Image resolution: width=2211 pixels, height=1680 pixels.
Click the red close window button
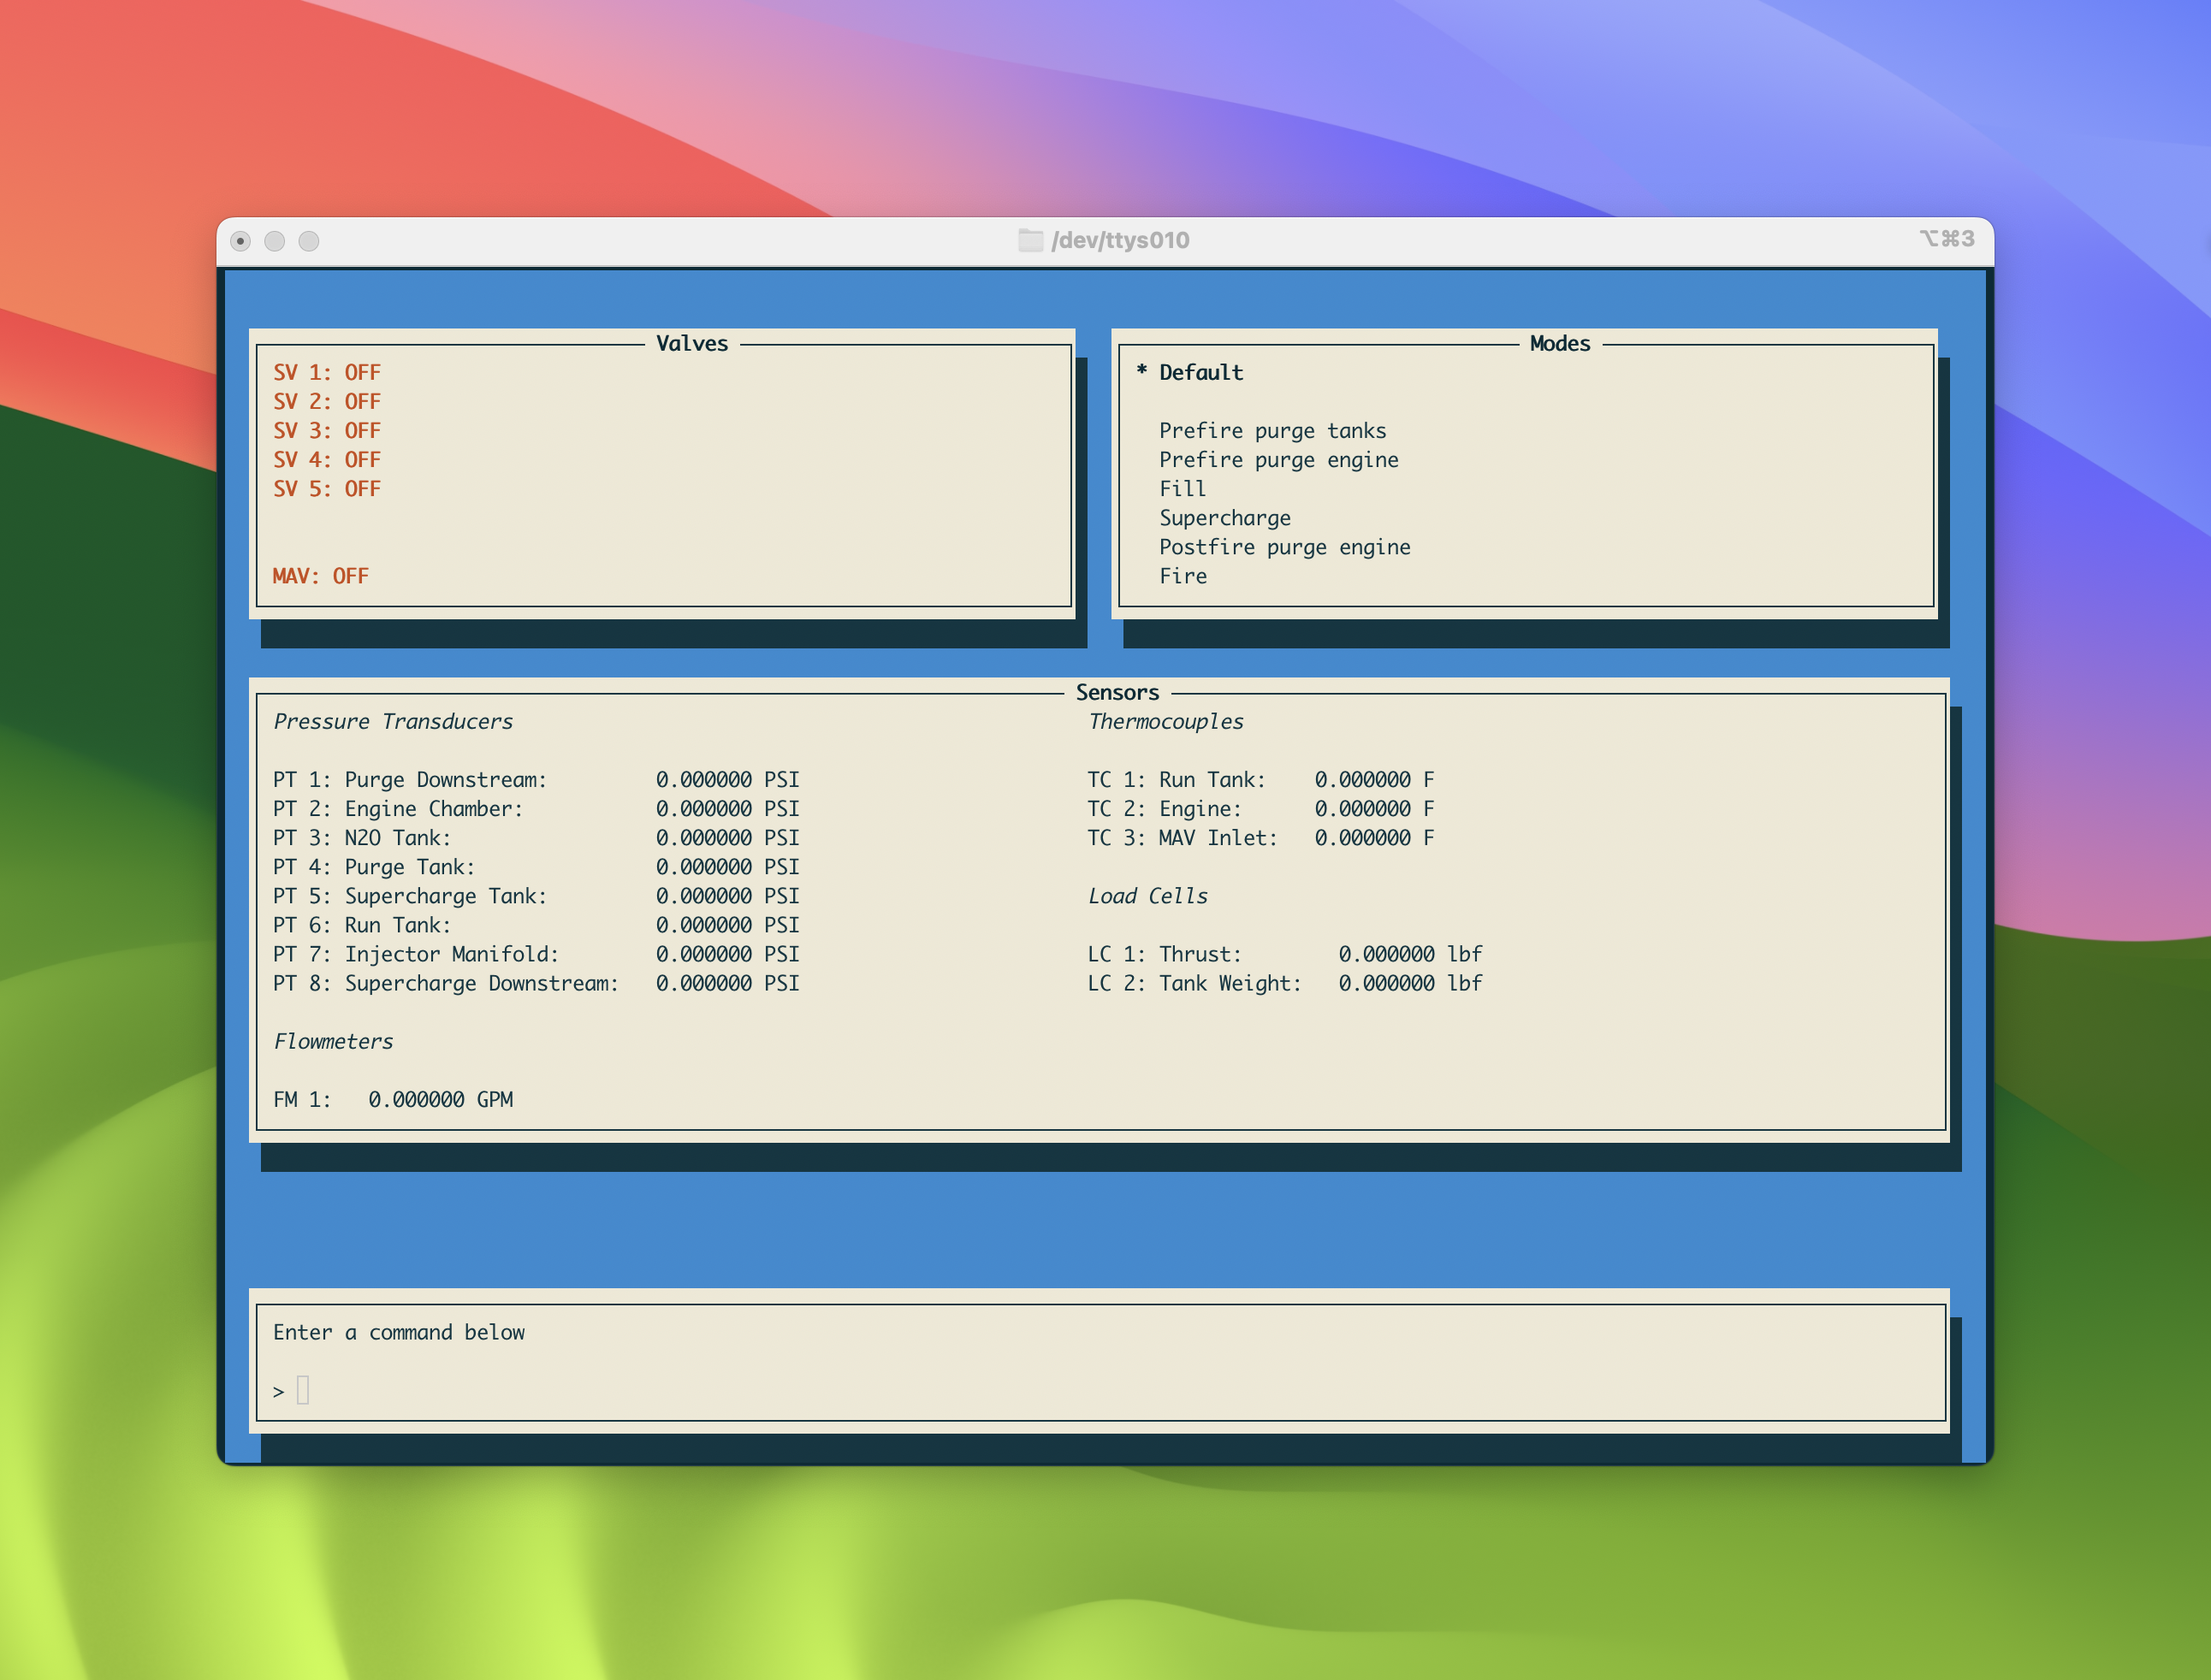[x=240, y=241]
